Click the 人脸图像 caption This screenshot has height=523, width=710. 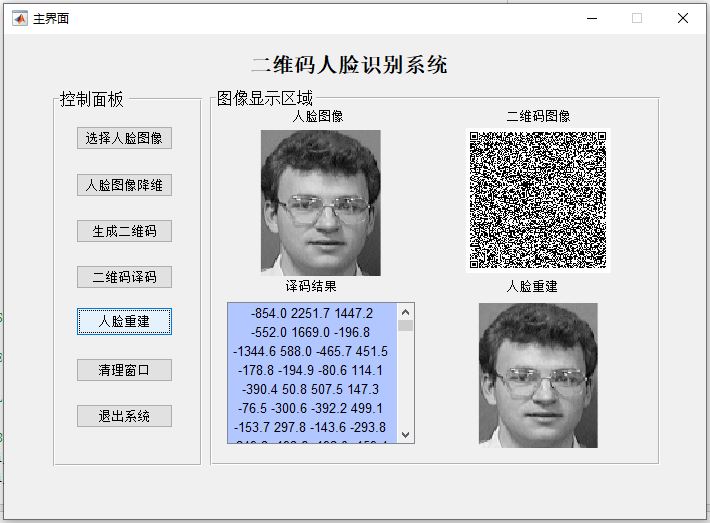click(x=318, y=116)
